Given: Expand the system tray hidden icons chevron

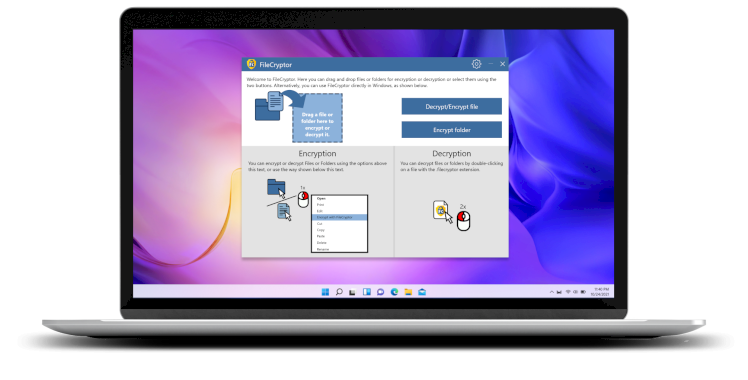Looking at the screenshot, I should 552,292.
